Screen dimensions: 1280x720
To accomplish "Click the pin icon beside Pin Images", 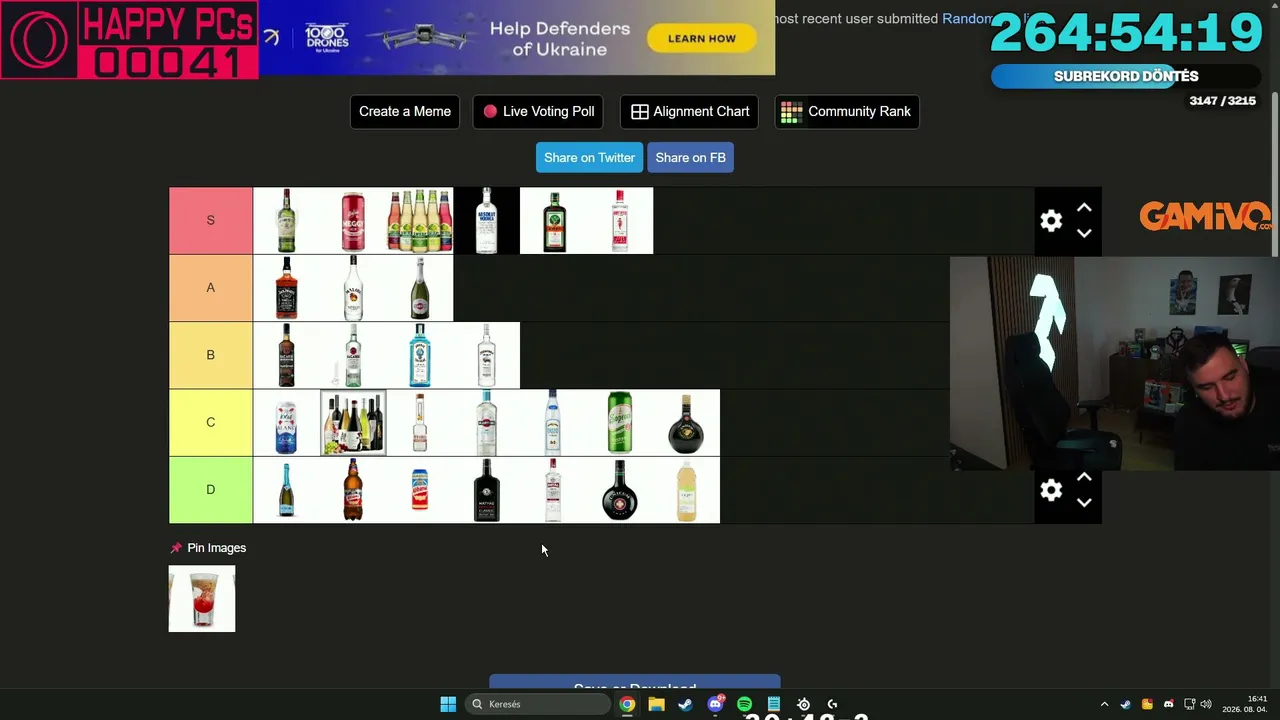I will [176, 548].
